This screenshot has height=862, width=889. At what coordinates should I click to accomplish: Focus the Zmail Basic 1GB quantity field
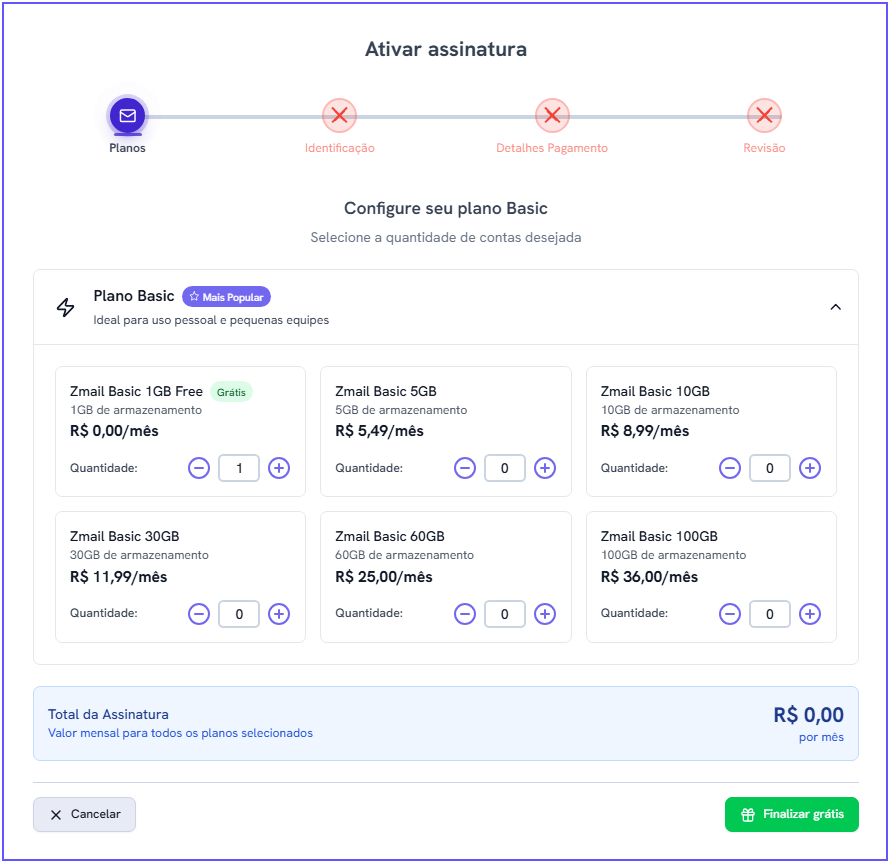[239, 468]
